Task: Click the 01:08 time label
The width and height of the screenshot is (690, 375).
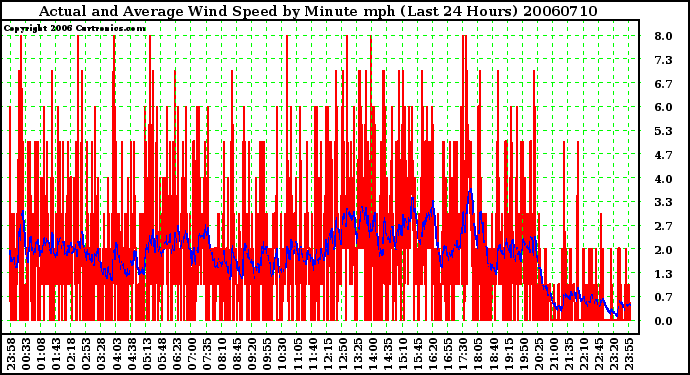Action: (41, 354)
